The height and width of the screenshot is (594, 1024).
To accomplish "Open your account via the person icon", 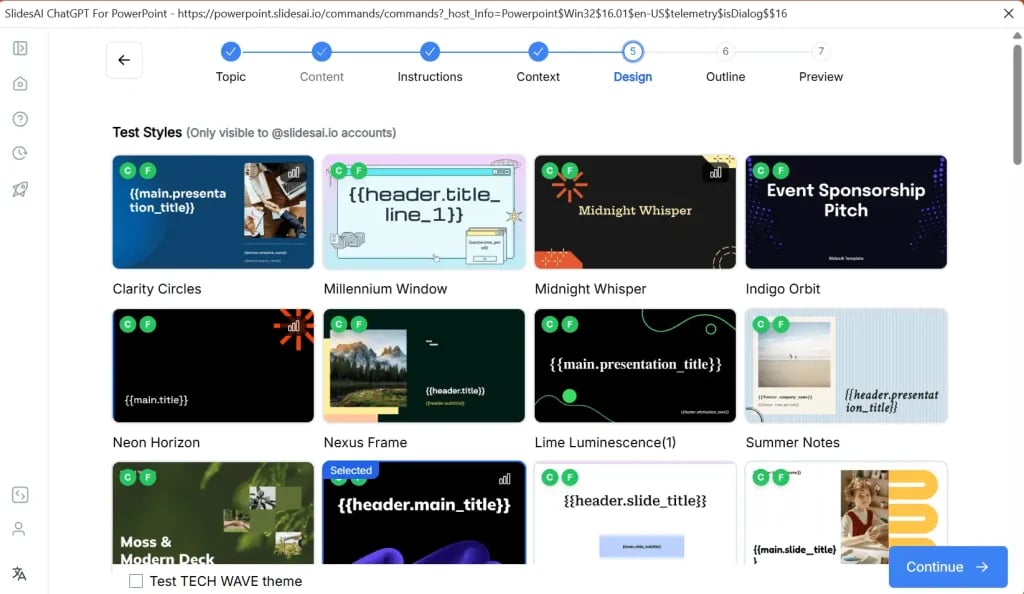I will tap(20, 529).
